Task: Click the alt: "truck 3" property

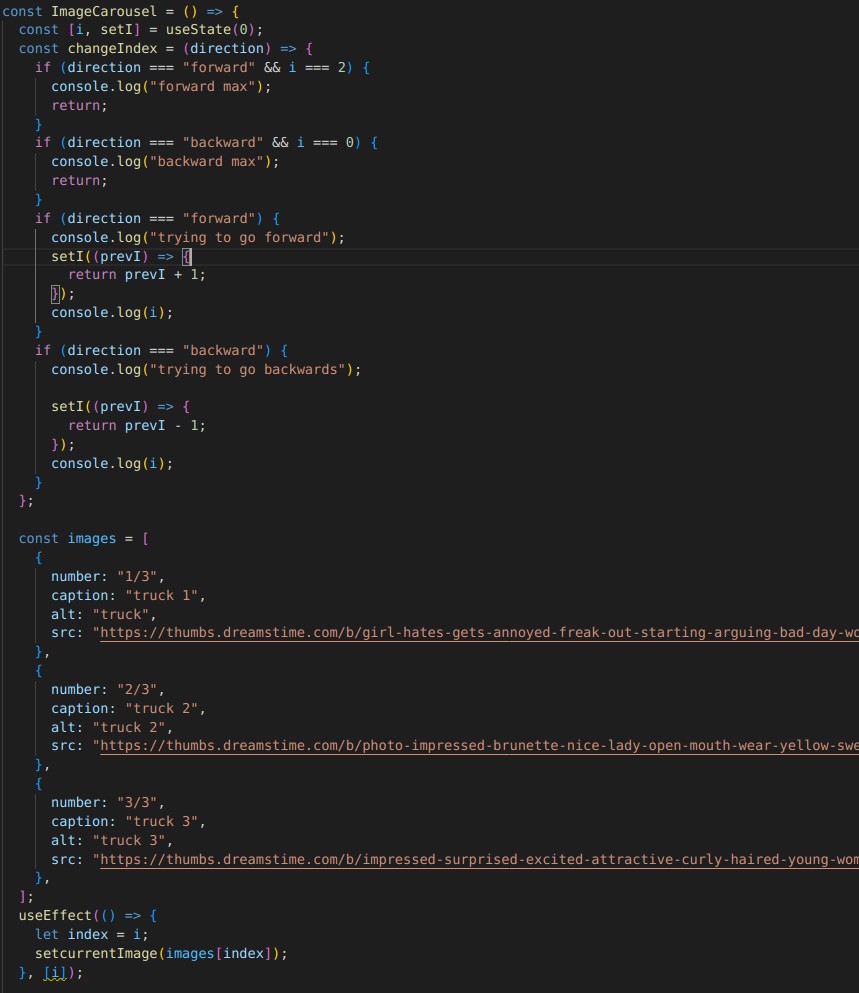Action: pyautogui.click(x=111, y=840)
